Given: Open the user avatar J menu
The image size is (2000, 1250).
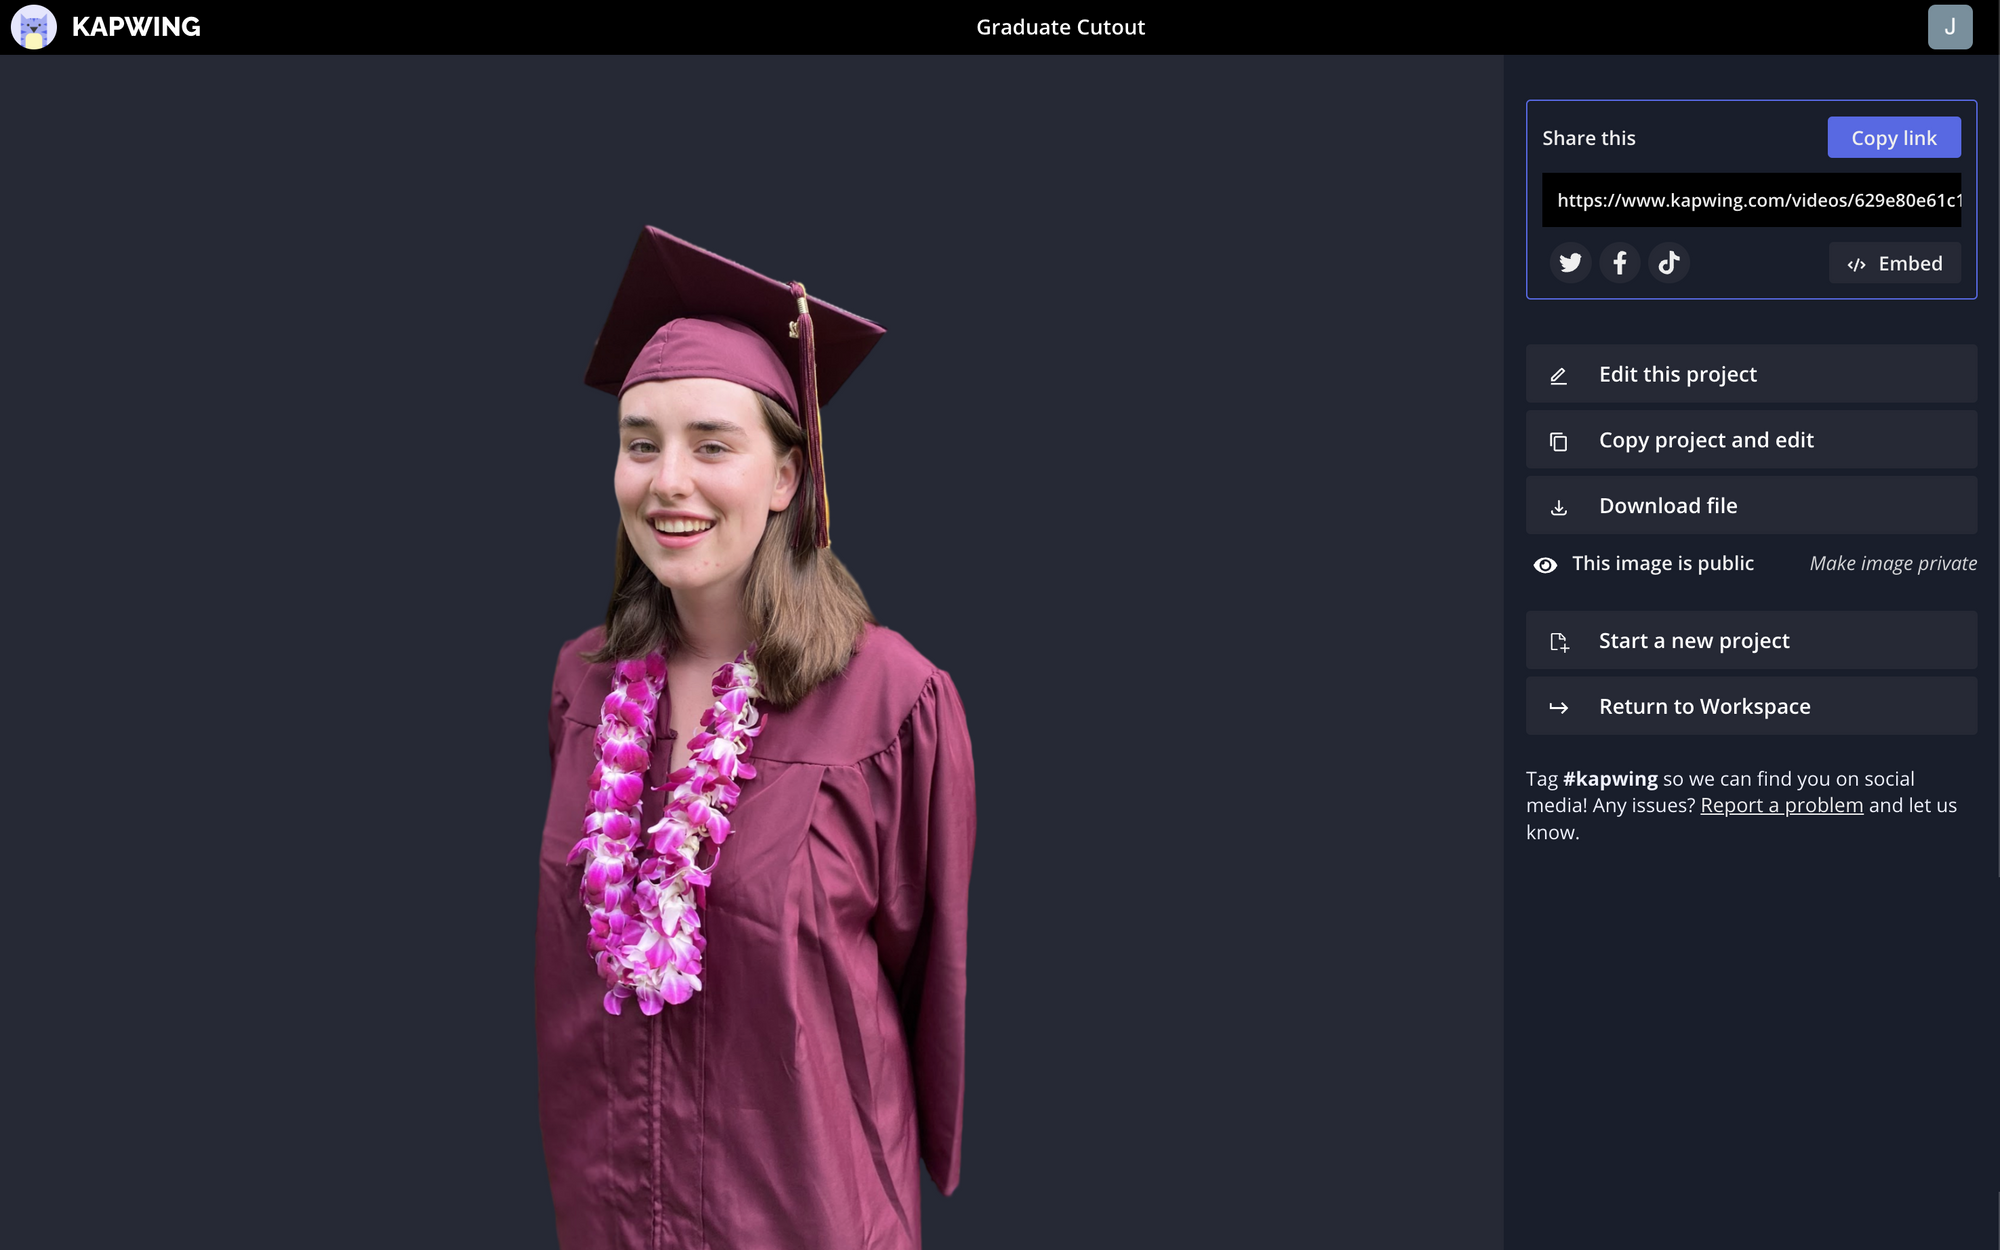Looking at the screenshot, I should (x=1949, y=27).
